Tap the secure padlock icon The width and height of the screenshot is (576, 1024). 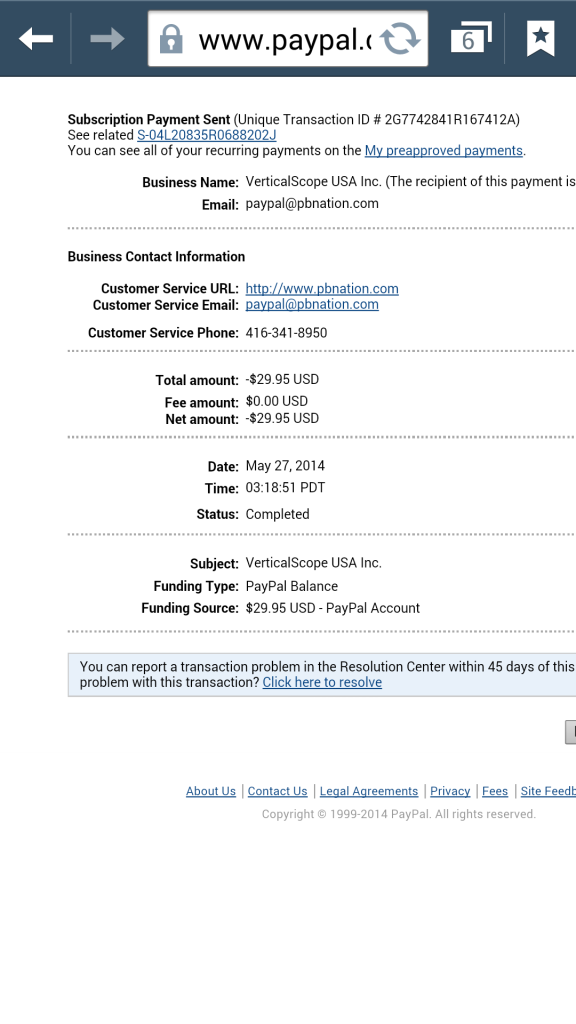point(171,39)
